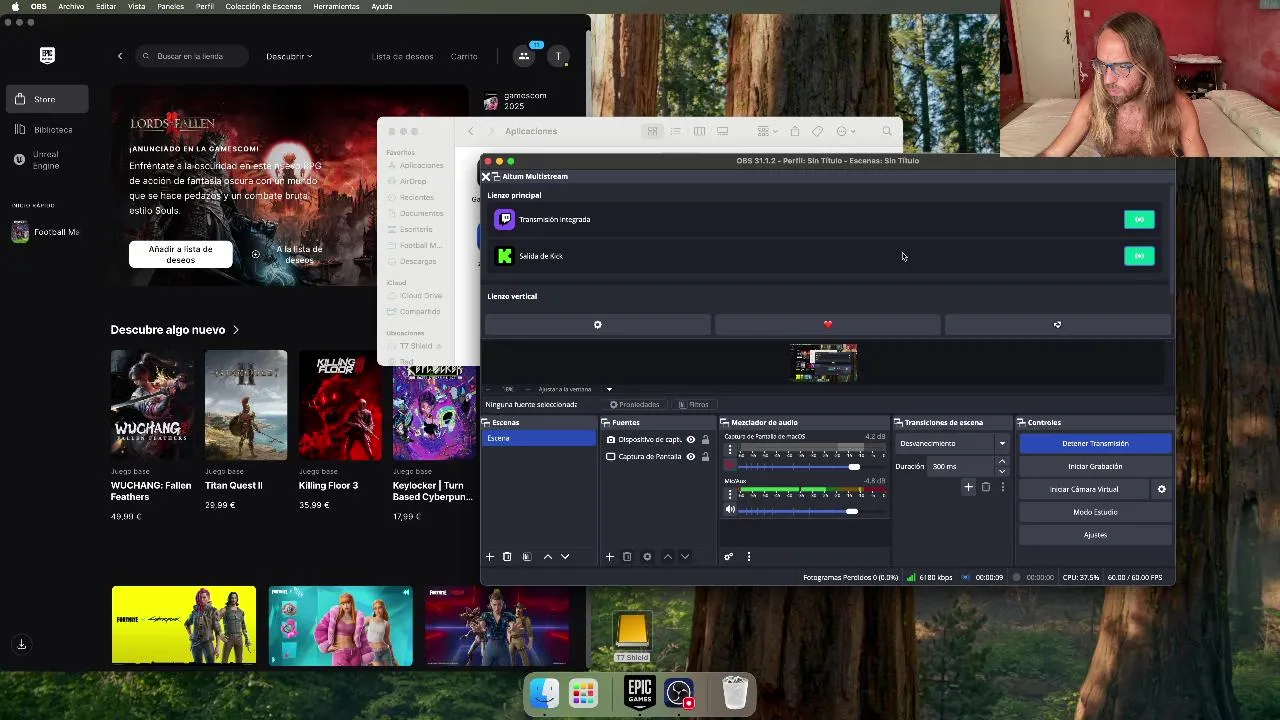Move scene down in Escenas
The image size is (1280, 720).
[x=565, y=556]
